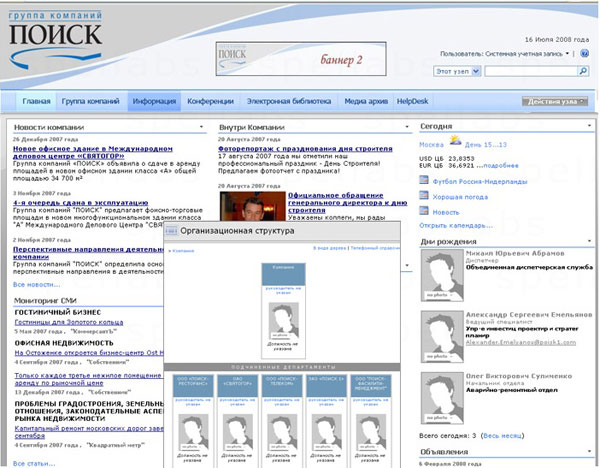Open the Весь месяц birthdays link

pyautogui.click(x=502, y=435)
